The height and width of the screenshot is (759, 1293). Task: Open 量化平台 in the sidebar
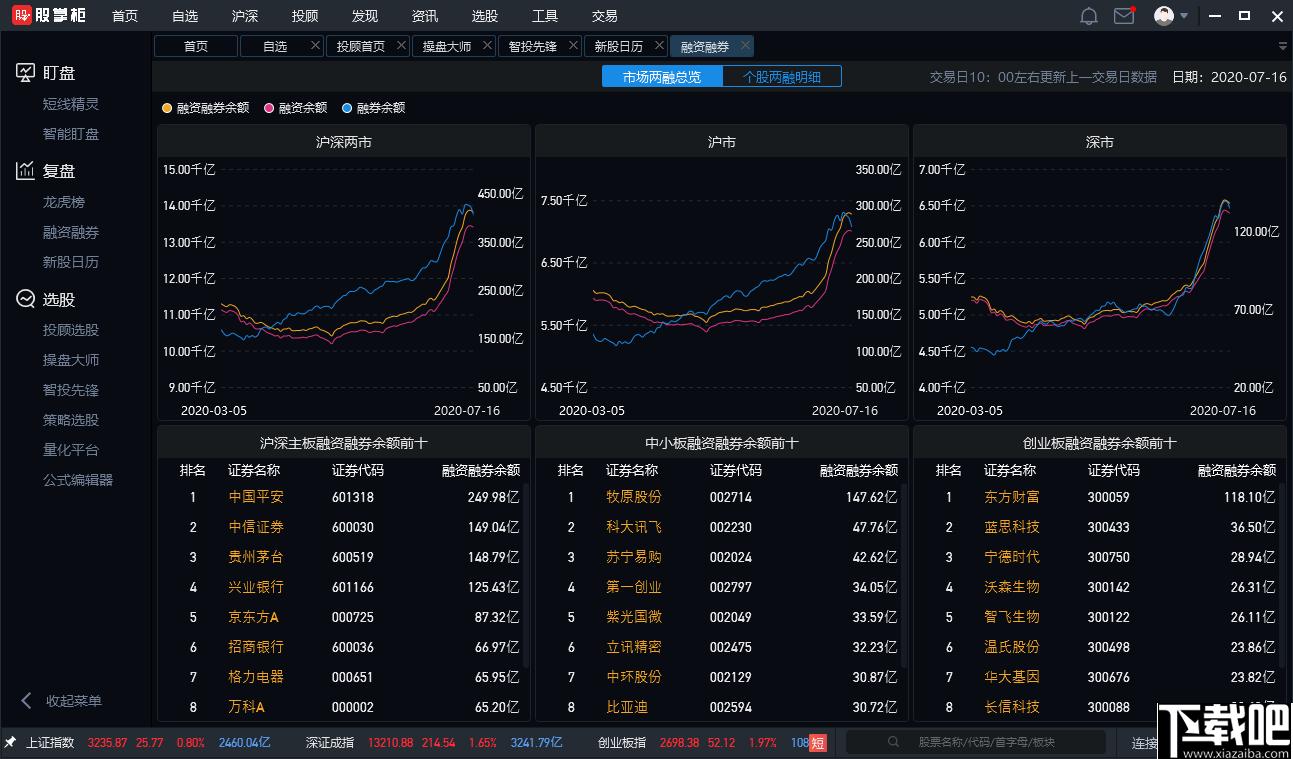(x=71, y=450)
